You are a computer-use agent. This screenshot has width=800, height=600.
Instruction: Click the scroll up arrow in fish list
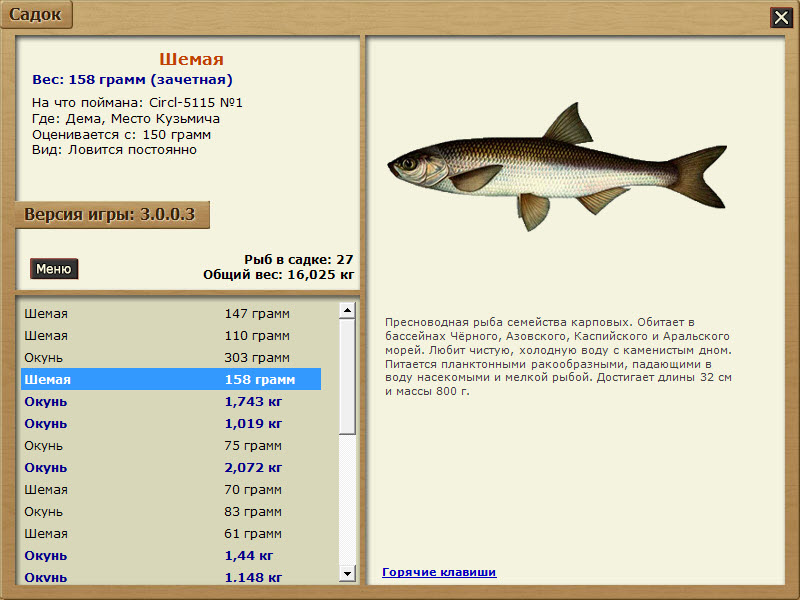347,310
